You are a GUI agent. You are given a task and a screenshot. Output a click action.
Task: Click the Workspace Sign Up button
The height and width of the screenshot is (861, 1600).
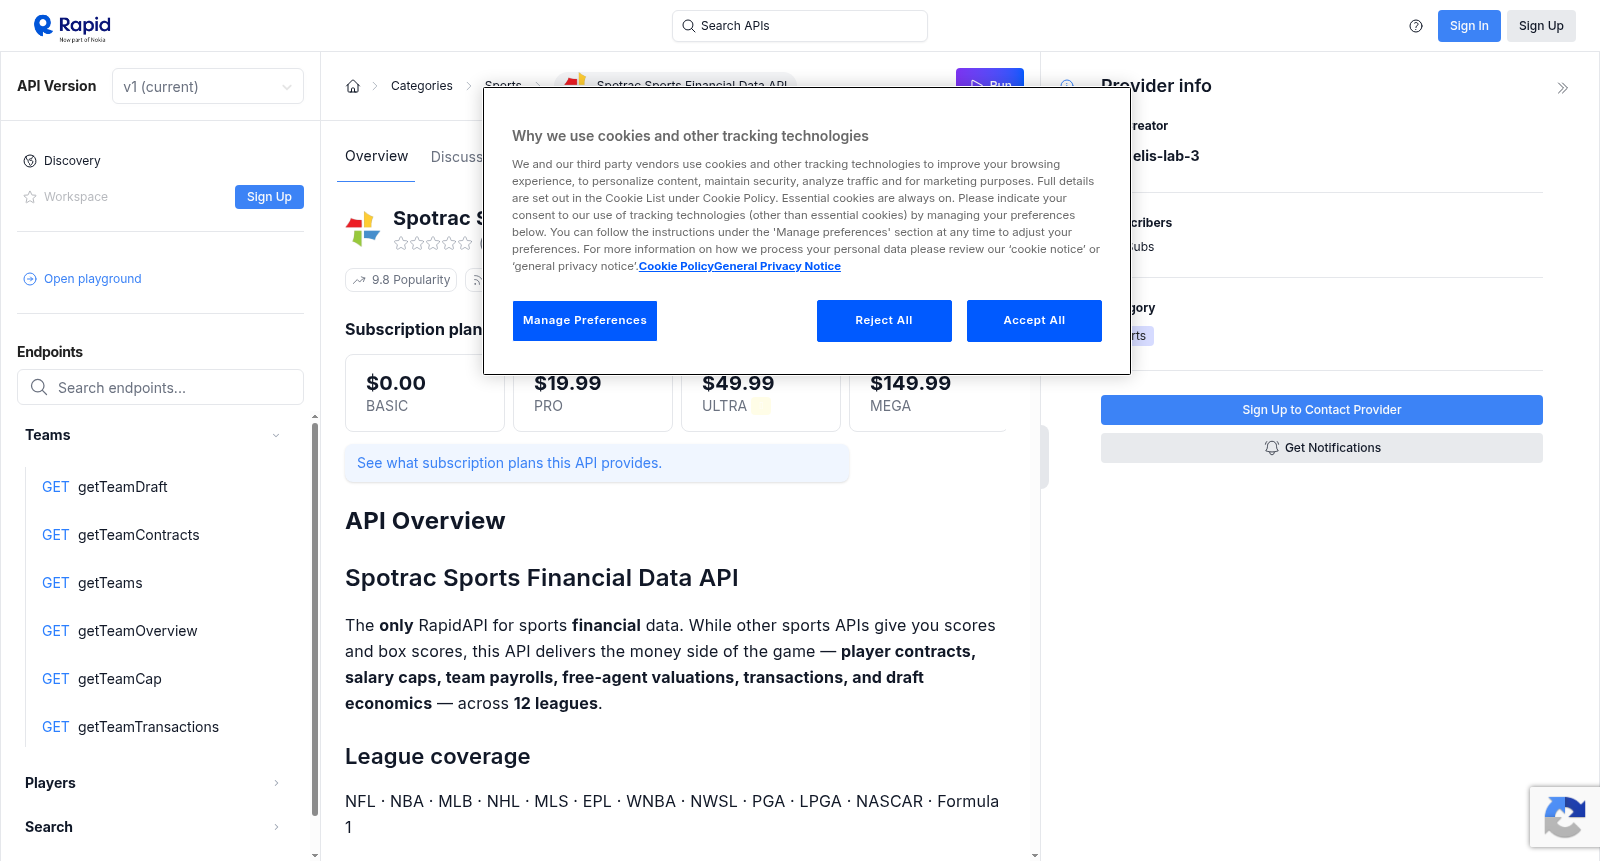pyautogui.click(x=269, y=197)
